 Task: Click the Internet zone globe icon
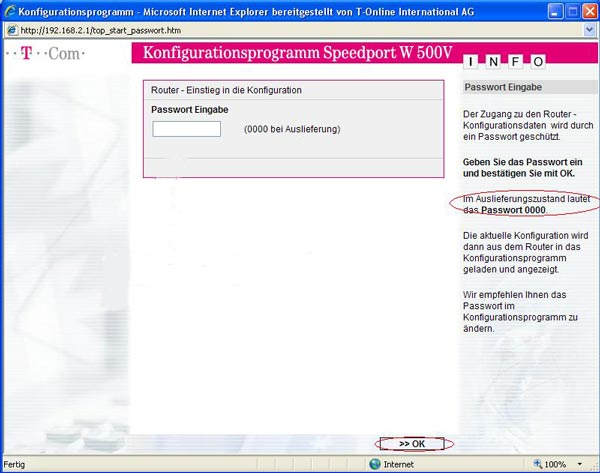coord(375,464)
